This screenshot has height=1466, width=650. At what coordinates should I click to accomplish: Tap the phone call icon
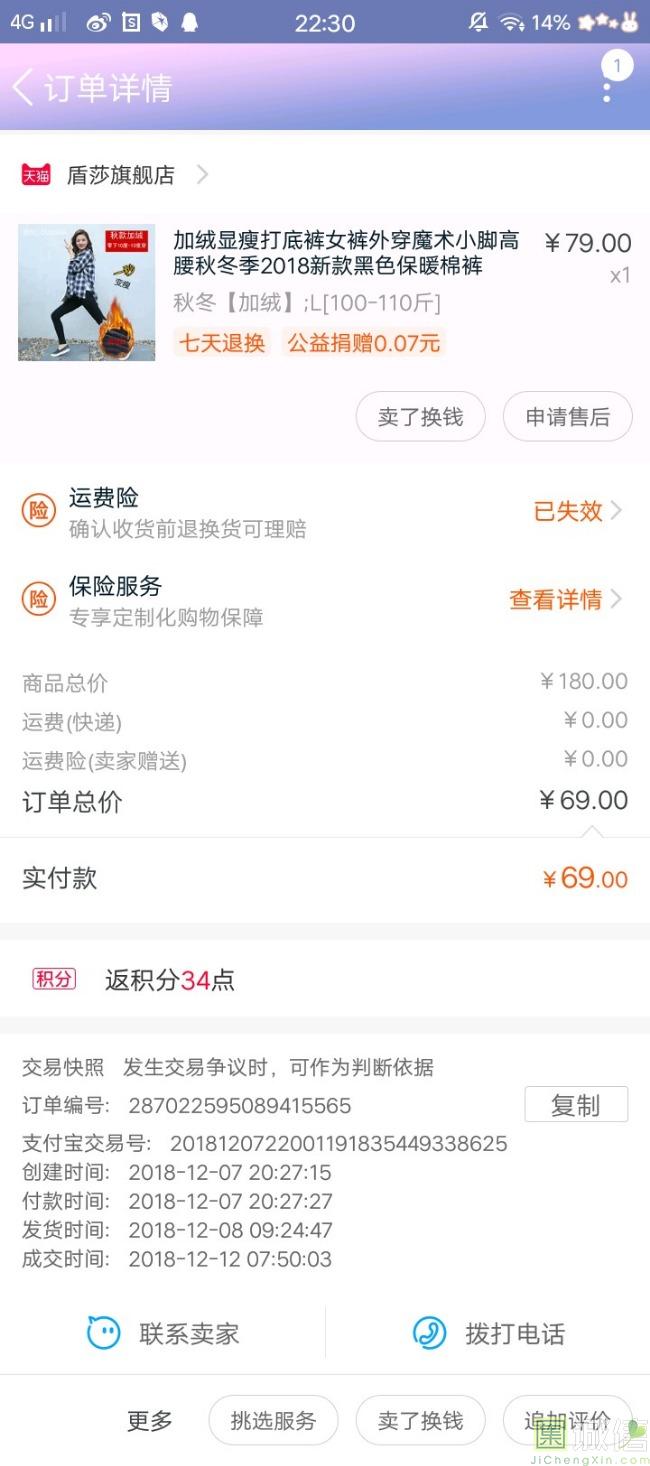430,1333
